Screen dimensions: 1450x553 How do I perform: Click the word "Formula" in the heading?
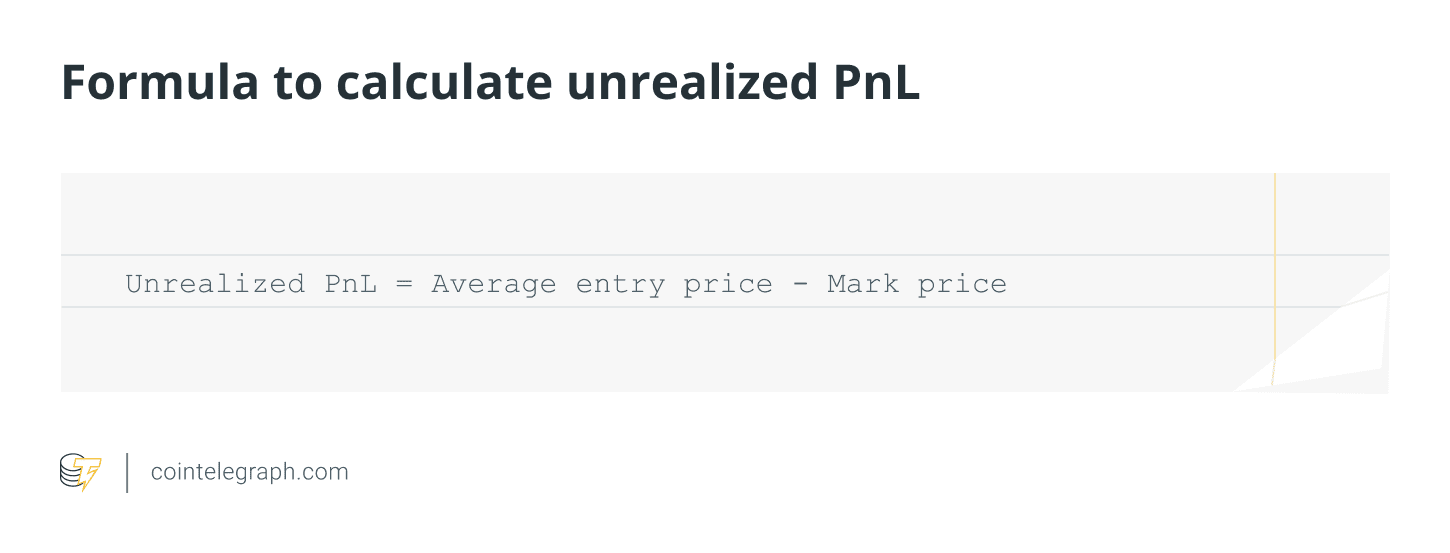pyautogui.click(x=148, y=83)
